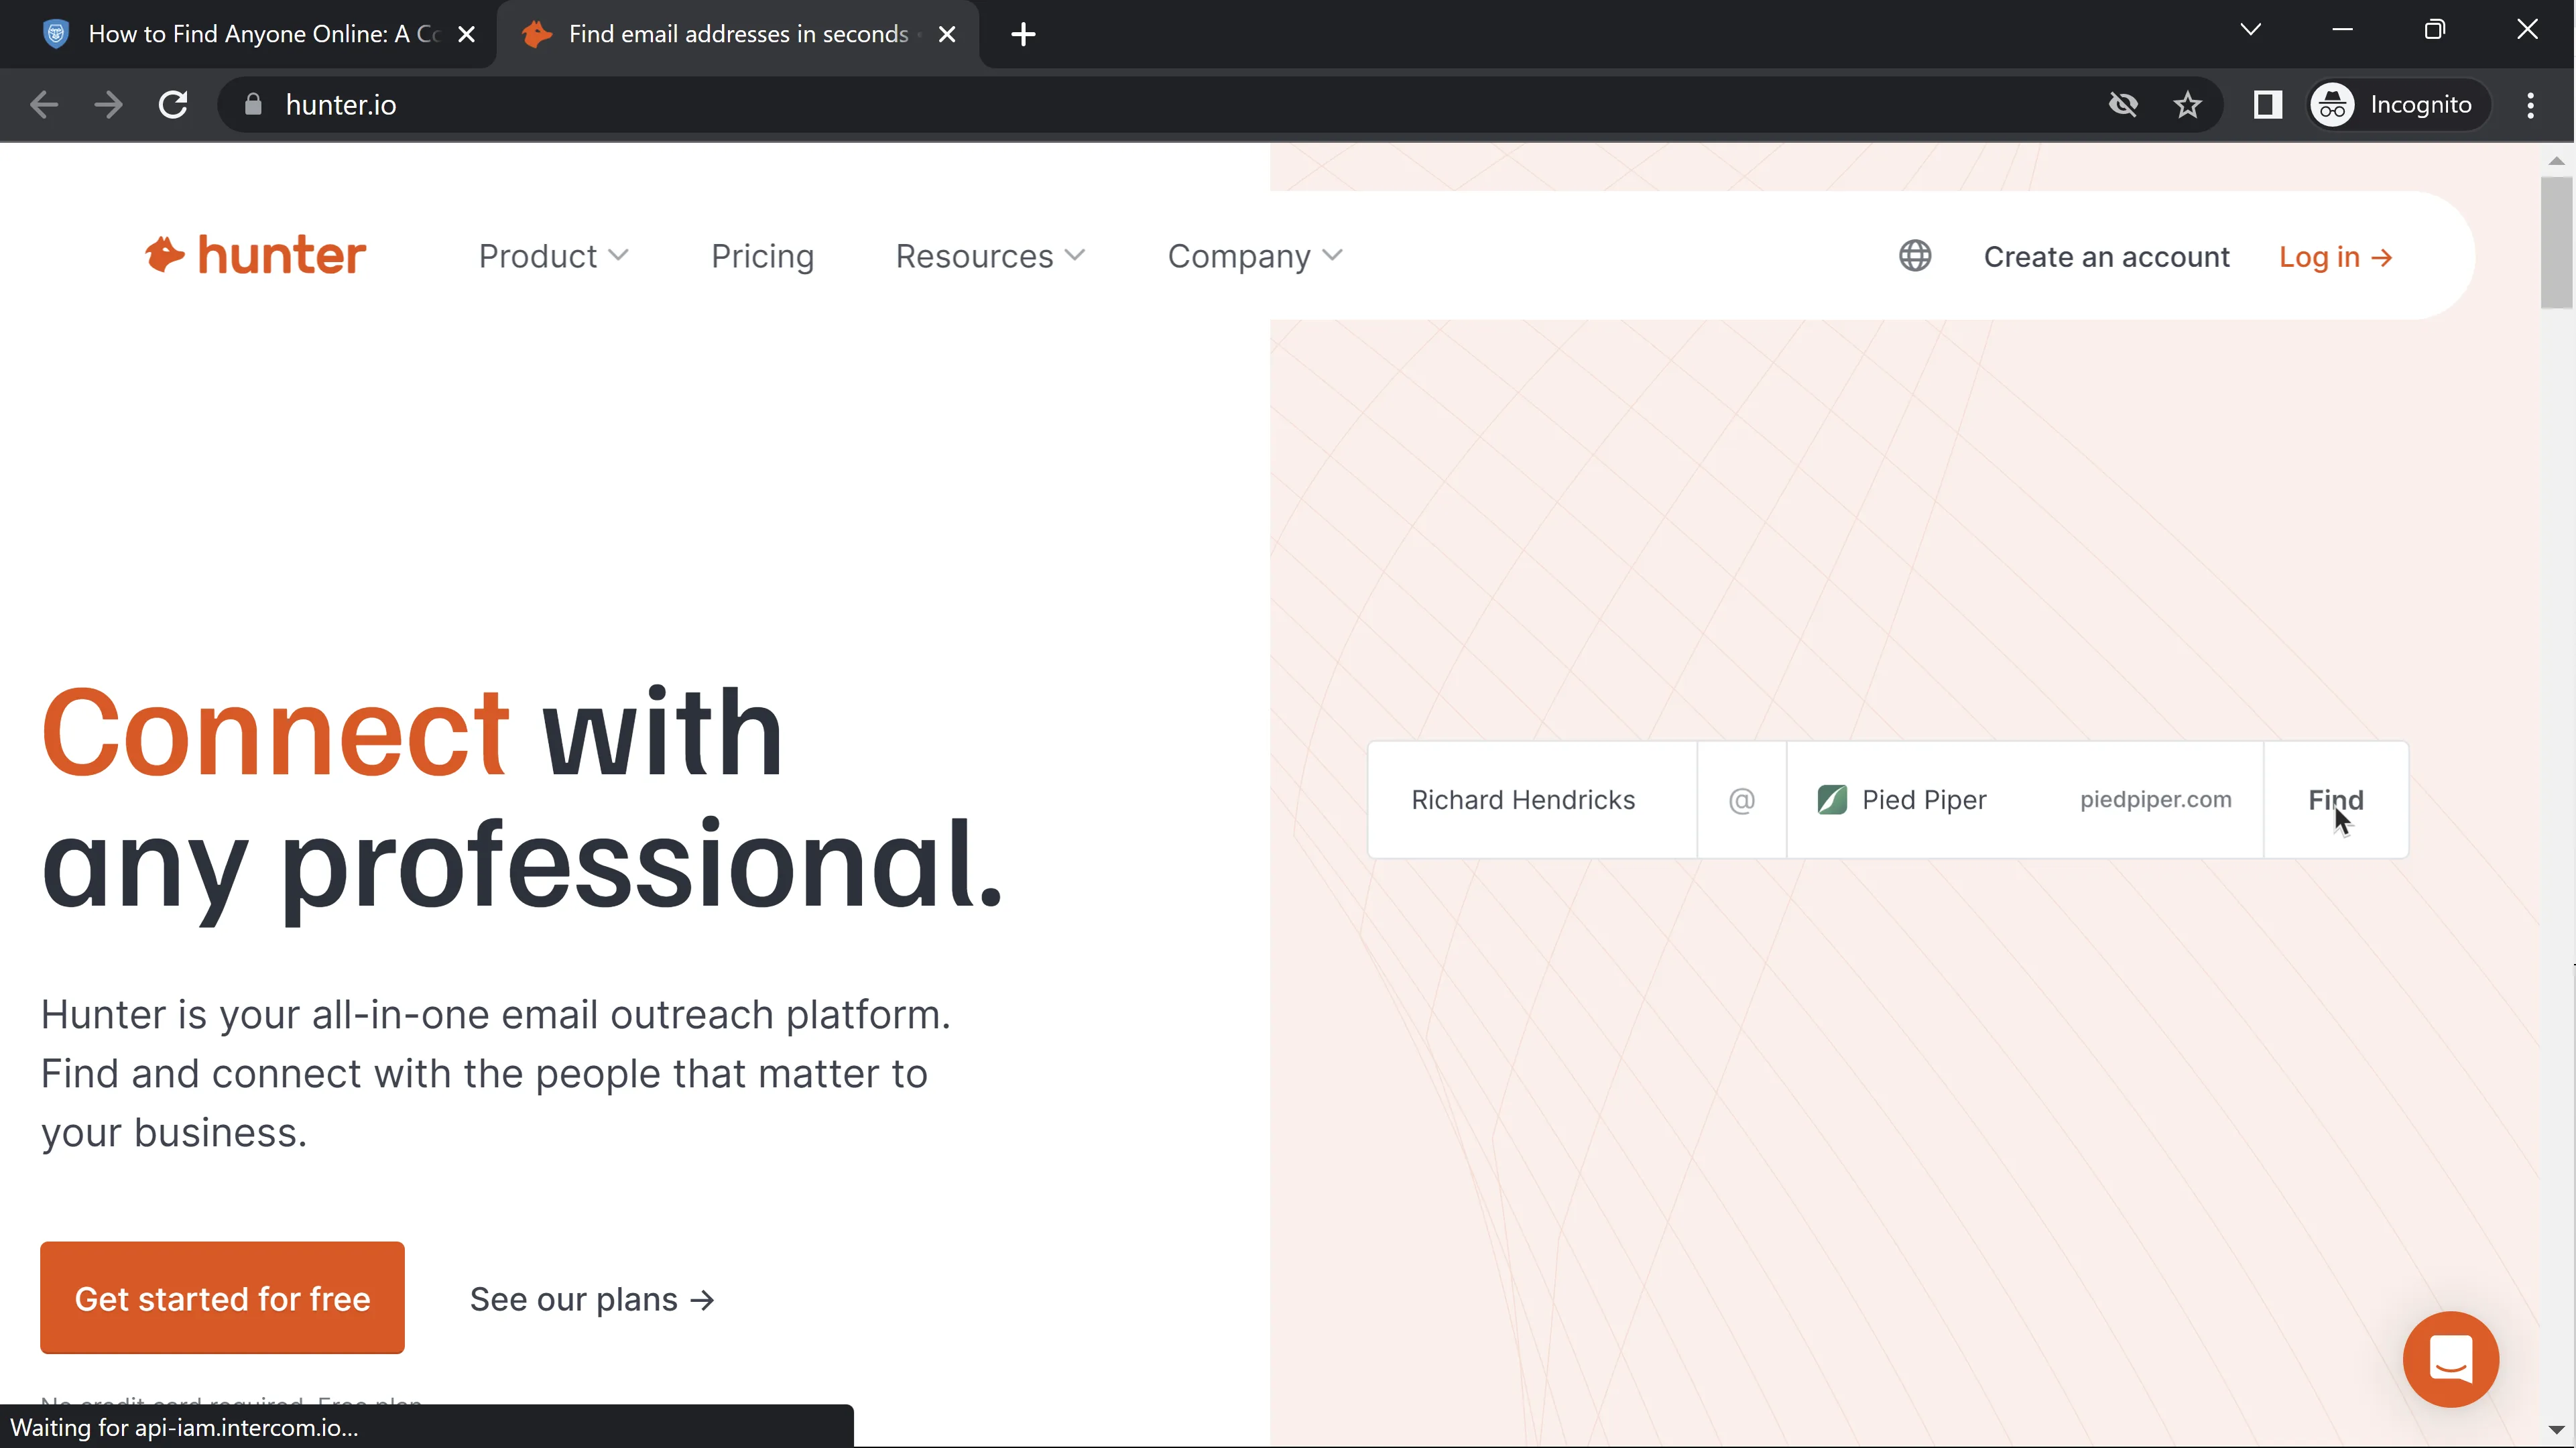The image size is (2576, 1448).
Task: Reload the hunter.io page
Action: coord(173,105)
